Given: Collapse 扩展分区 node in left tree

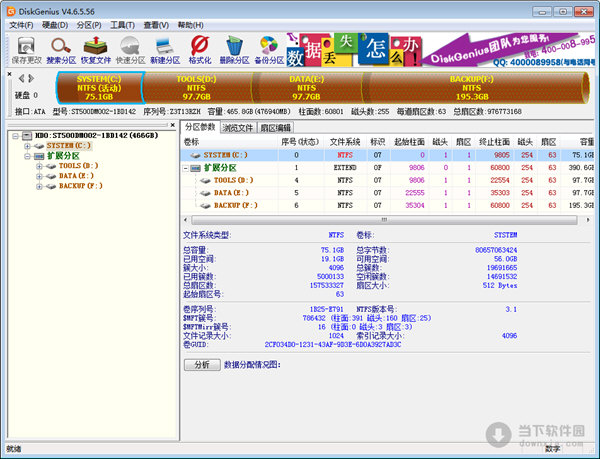Looking at the screenshot, I should point(27,156).
